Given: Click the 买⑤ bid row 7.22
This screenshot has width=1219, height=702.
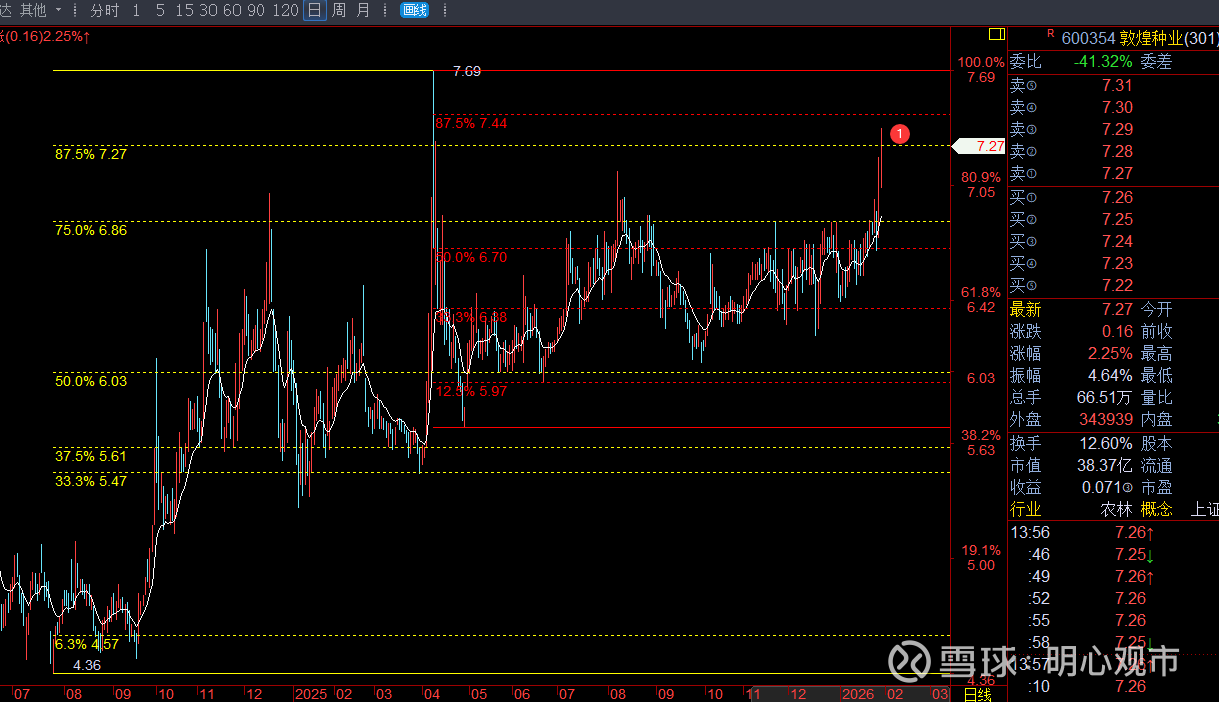Looking at the screenshot, I should pyautogui.click(x=1113, y=286).
